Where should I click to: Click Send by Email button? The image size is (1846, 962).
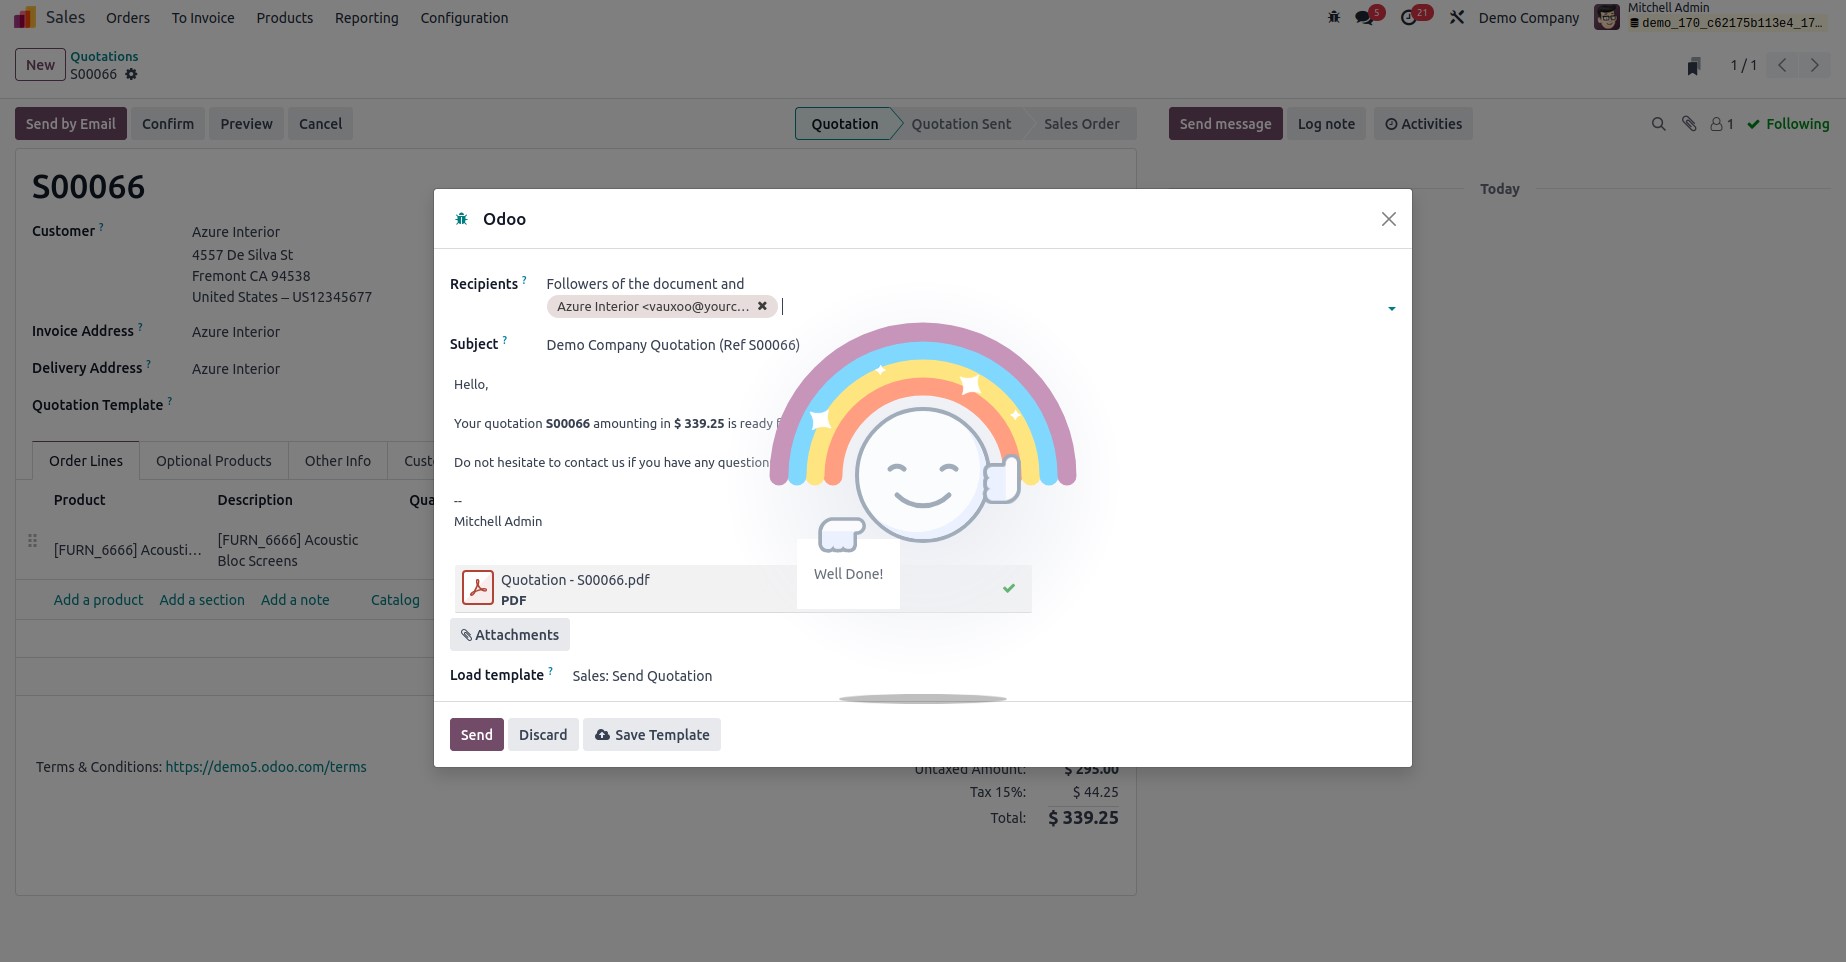tap(71, 124)
